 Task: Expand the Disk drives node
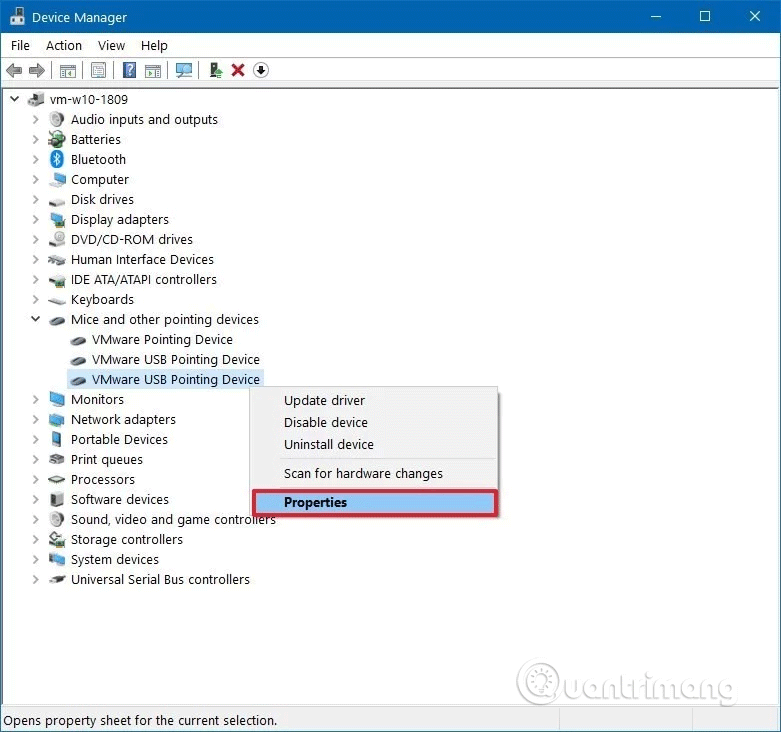pos(35,199)
